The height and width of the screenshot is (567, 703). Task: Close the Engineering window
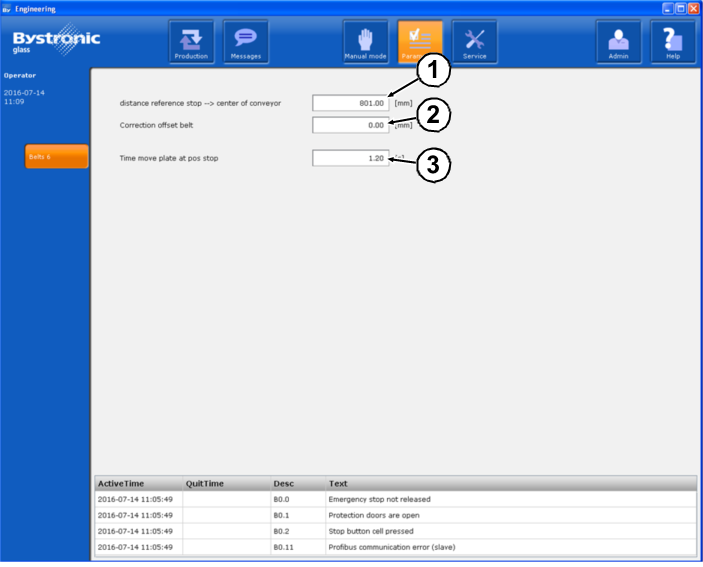[694, 8]
